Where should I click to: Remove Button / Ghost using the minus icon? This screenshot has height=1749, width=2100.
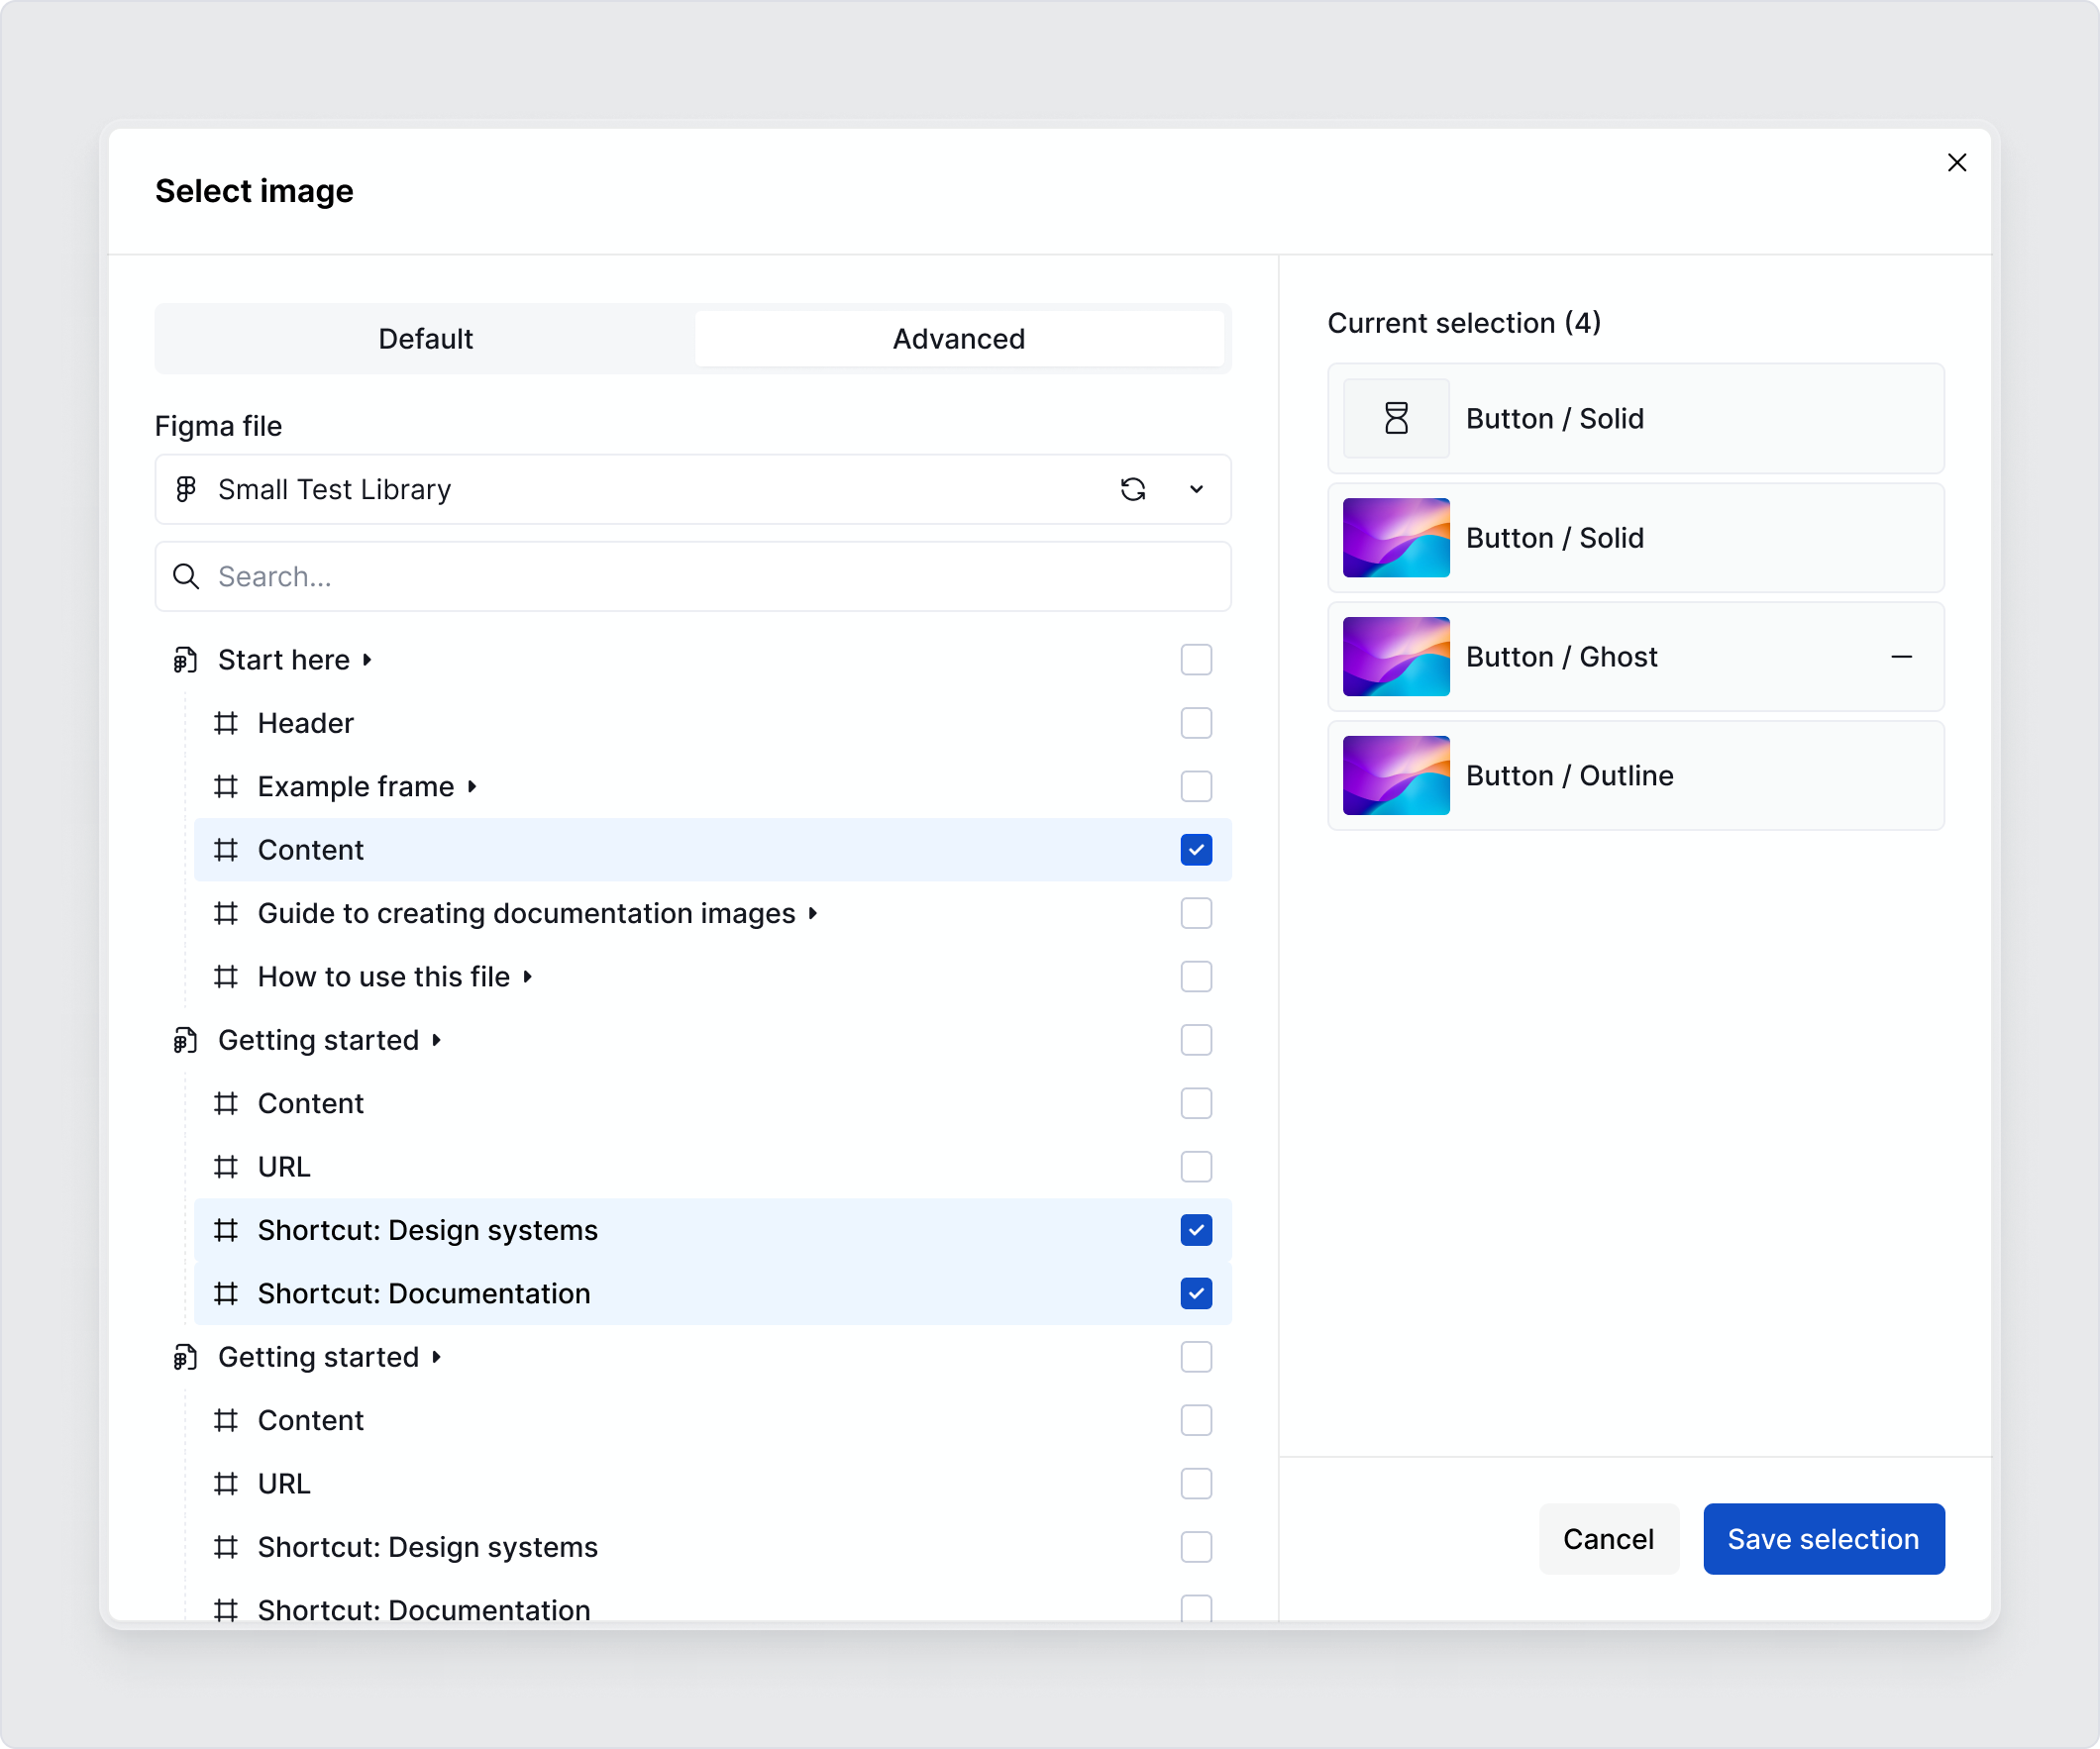pyautogui.click(x=1901, y=657)
